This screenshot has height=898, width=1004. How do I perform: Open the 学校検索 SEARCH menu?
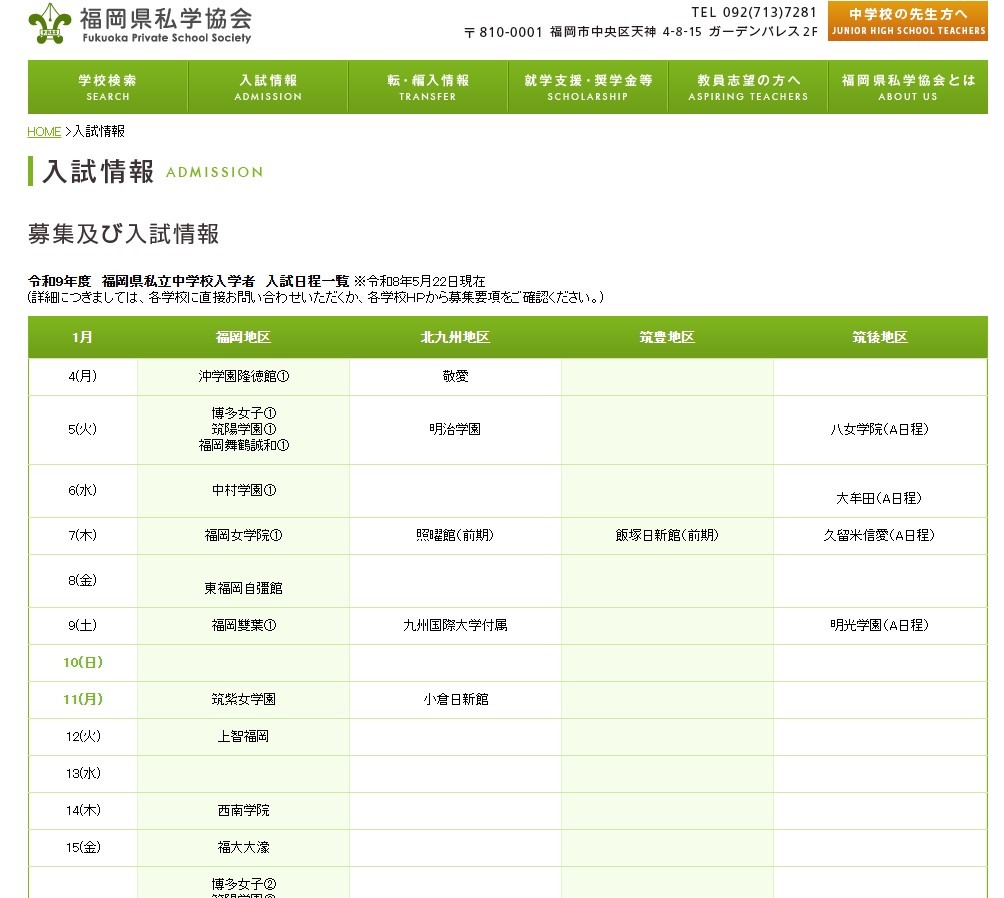coord(108,87)
